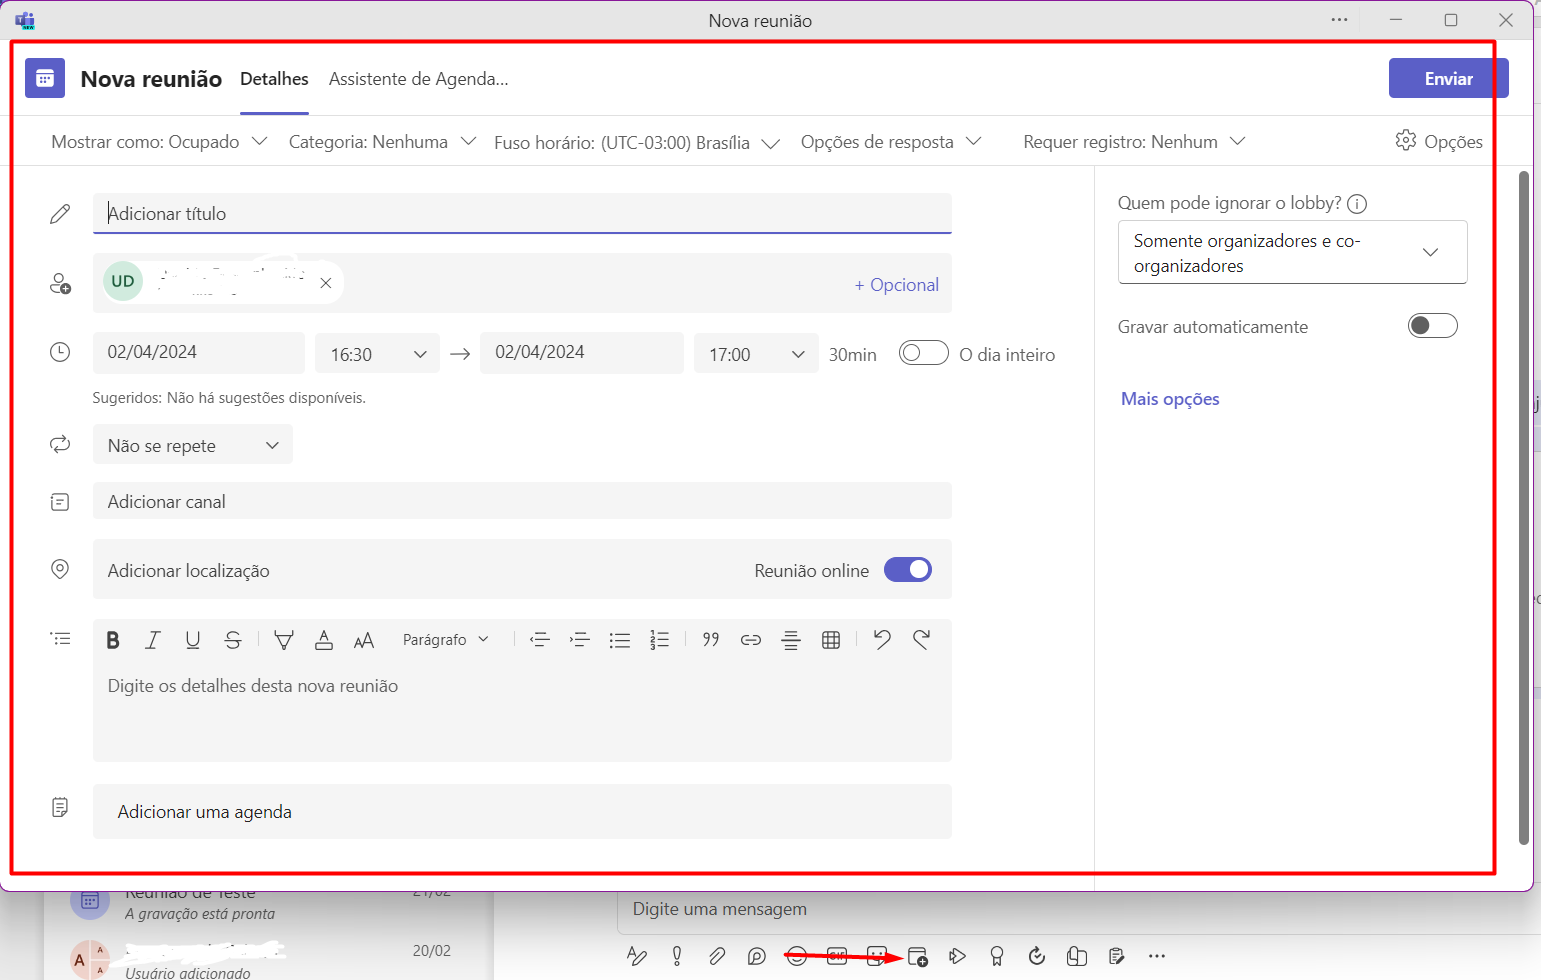Image resolution: width=1541 pixels, height=980 pixels.
Task: Attach a file with the paperclip icon
Action: click(x=717, y=956)
